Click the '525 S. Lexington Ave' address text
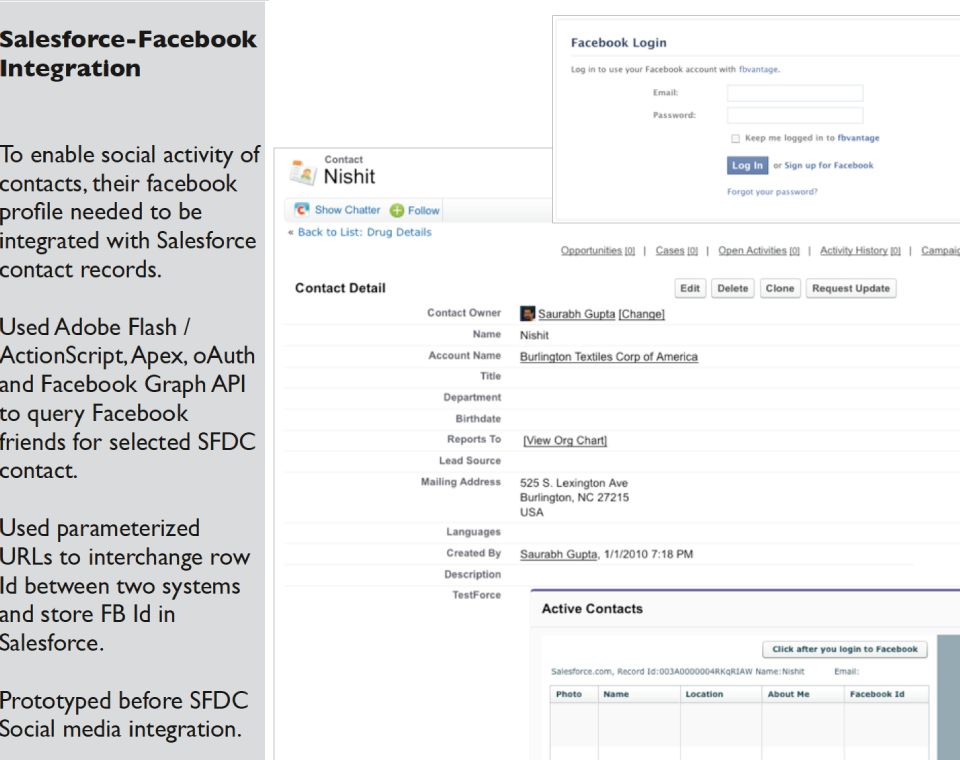960x760 pixels. [574, 483]
